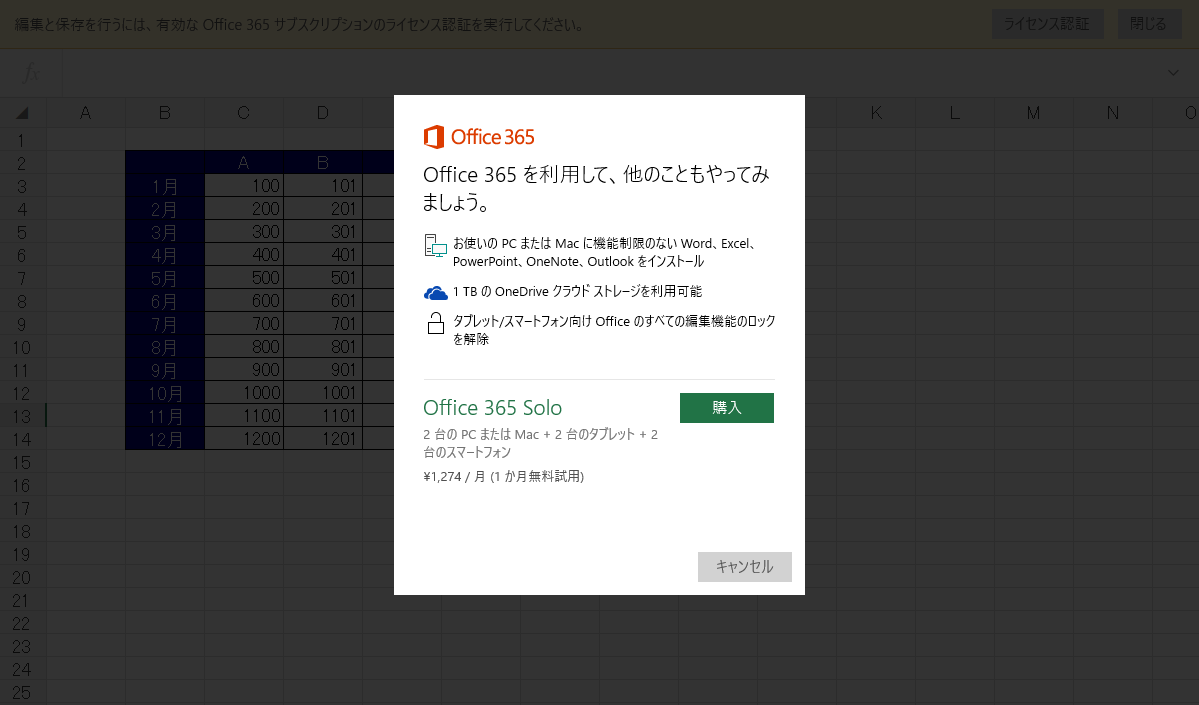Click the cell with value 200
The width and height of the screenshot is (1199, 705).
tap(244, 209)
